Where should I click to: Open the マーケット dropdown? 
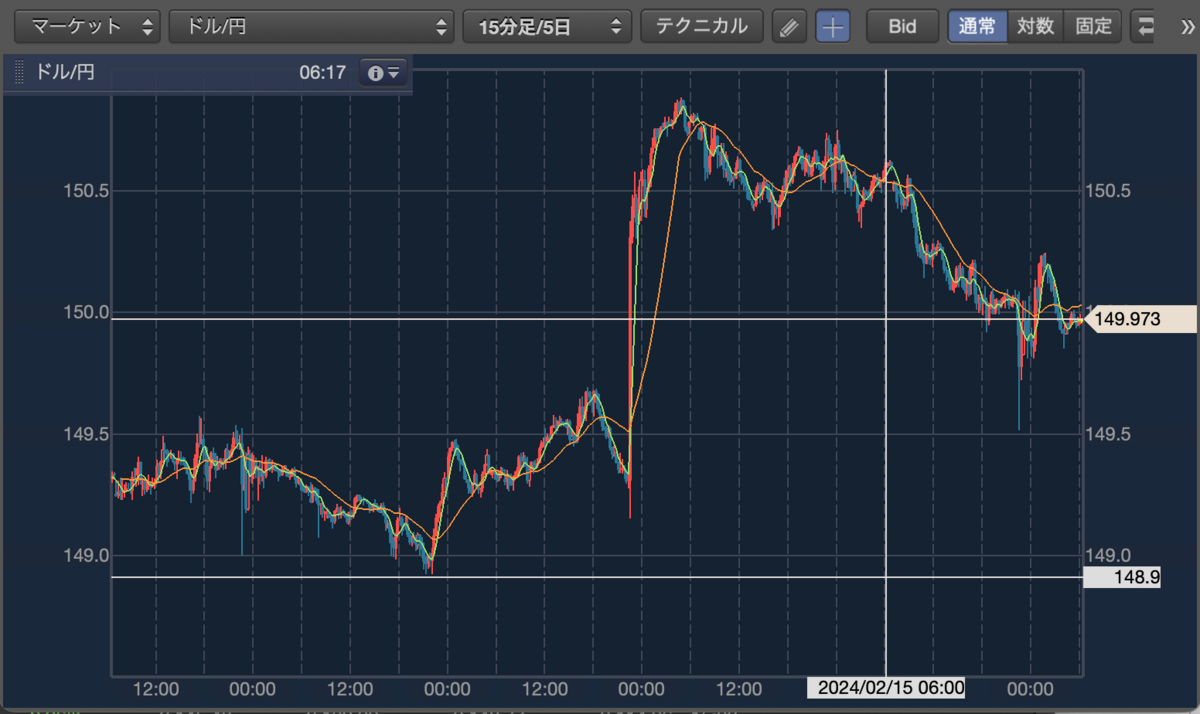pos(87,27)
